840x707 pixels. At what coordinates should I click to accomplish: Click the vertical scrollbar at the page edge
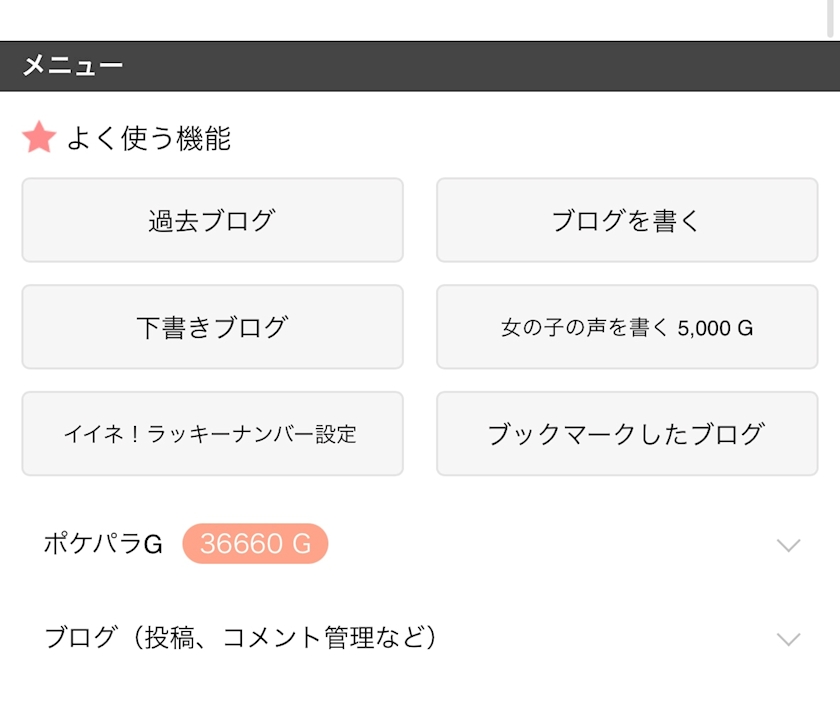pos(831,19)
